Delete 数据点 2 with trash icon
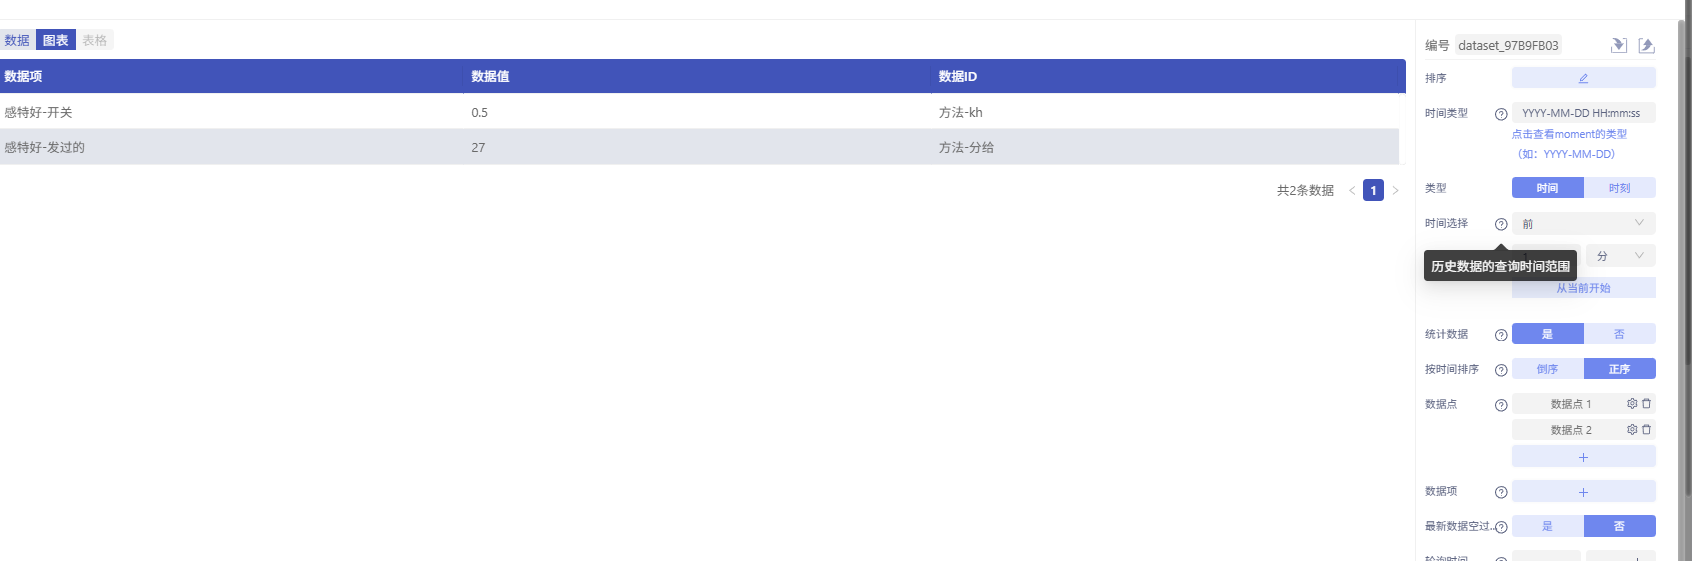This screenshot has width=1692, height=561. coord(1646,430)
